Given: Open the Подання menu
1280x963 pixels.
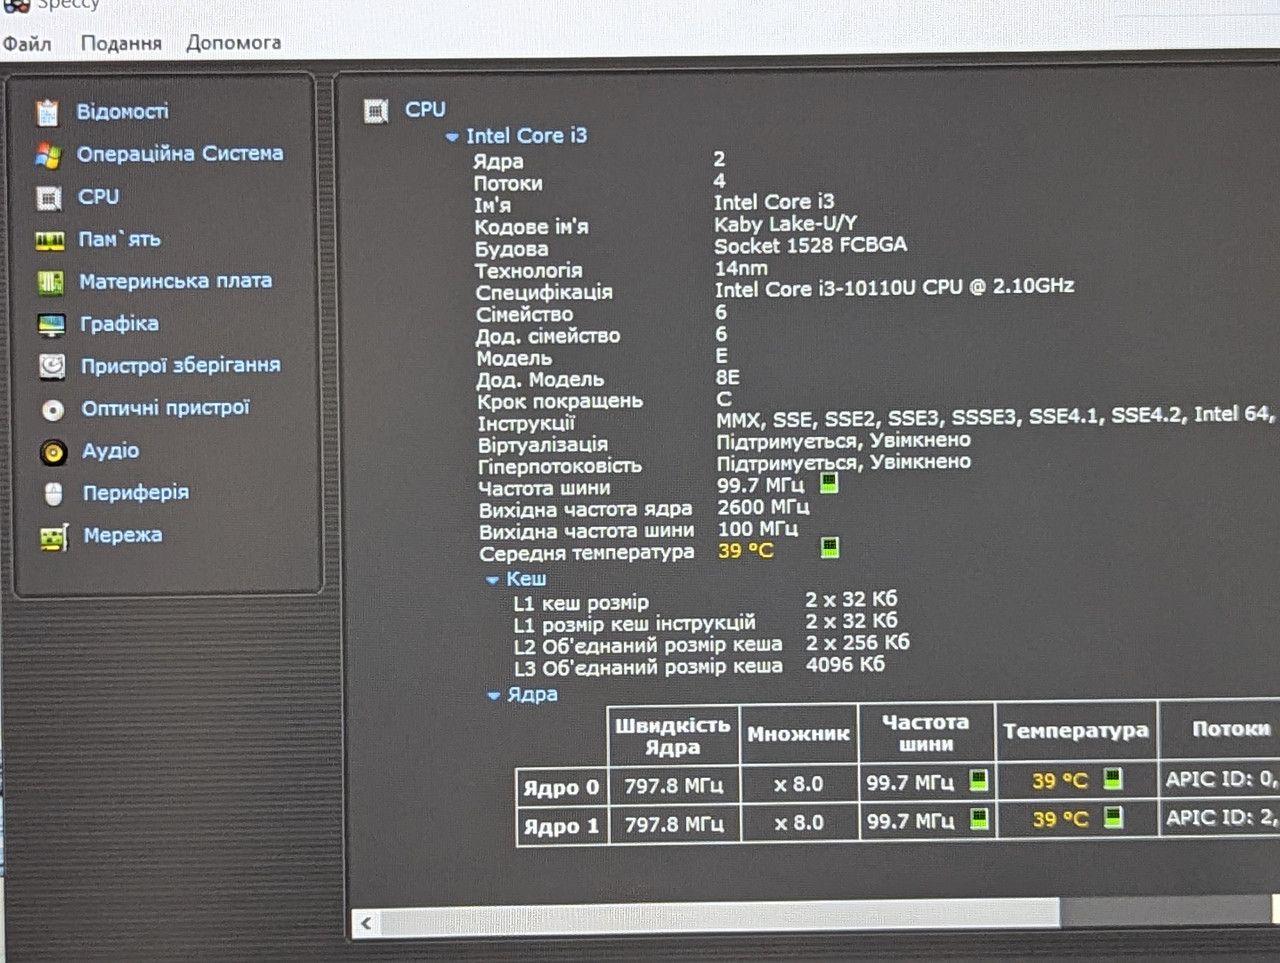Looking at the screenshot, I should (x=121, y=44).
